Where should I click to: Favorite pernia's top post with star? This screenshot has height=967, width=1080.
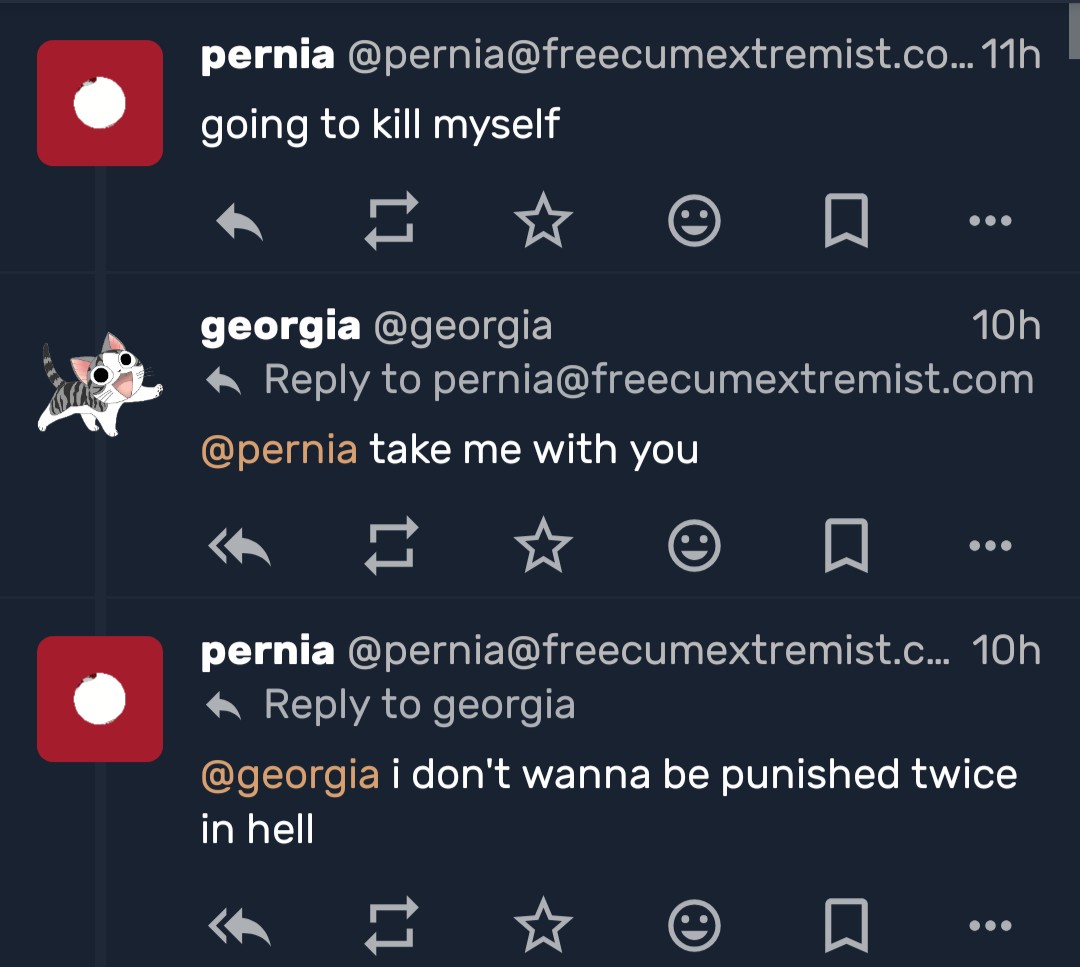[543, 221]
